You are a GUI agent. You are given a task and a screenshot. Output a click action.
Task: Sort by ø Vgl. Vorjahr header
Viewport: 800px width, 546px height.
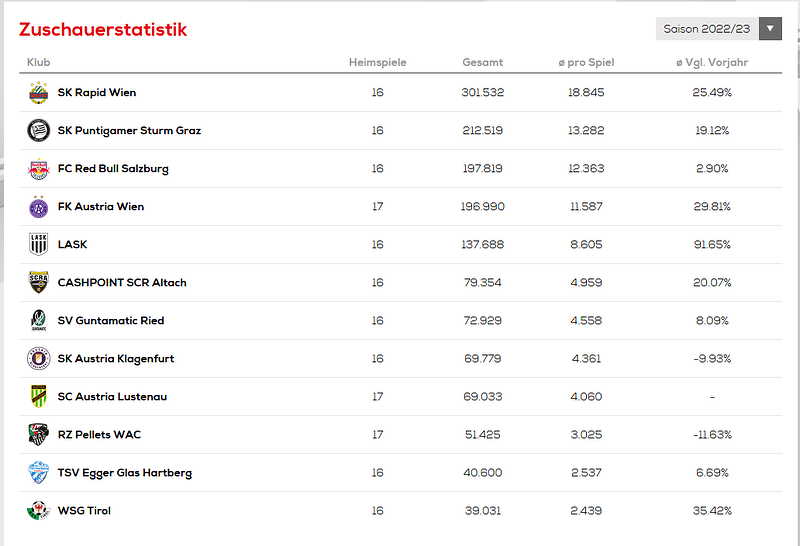(712, 62)
